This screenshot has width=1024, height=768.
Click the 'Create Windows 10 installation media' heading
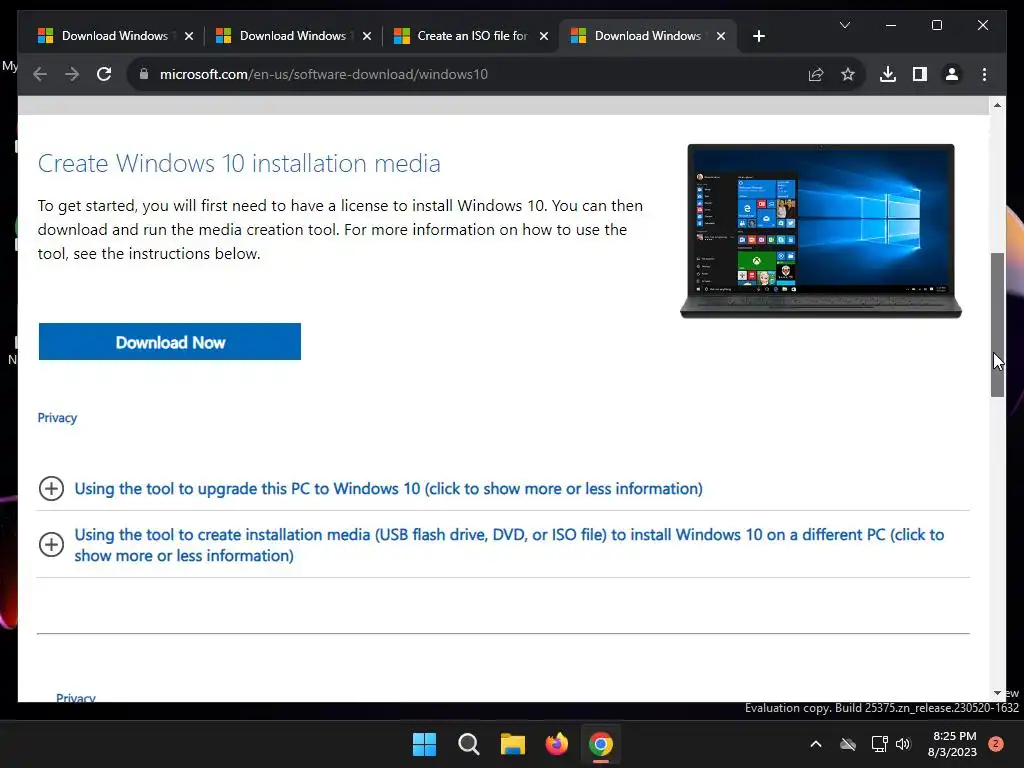(239, 163)
